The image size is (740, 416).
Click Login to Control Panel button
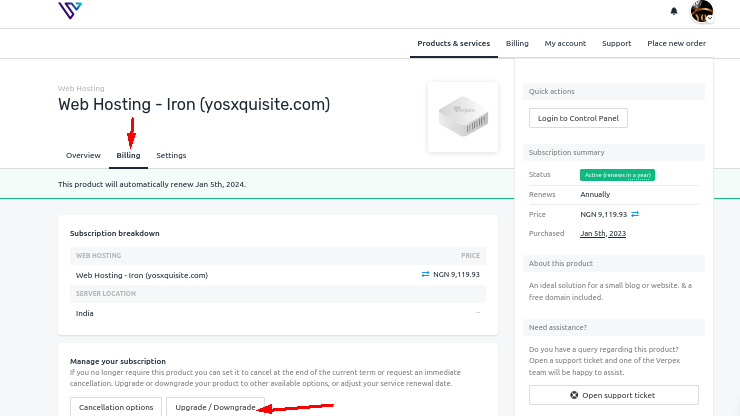578,118
